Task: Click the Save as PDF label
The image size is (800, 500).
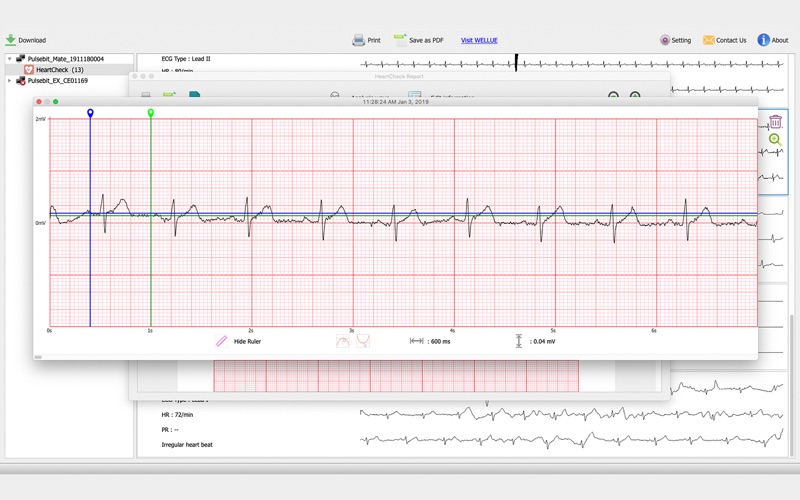Action: [x=426, y=40]
